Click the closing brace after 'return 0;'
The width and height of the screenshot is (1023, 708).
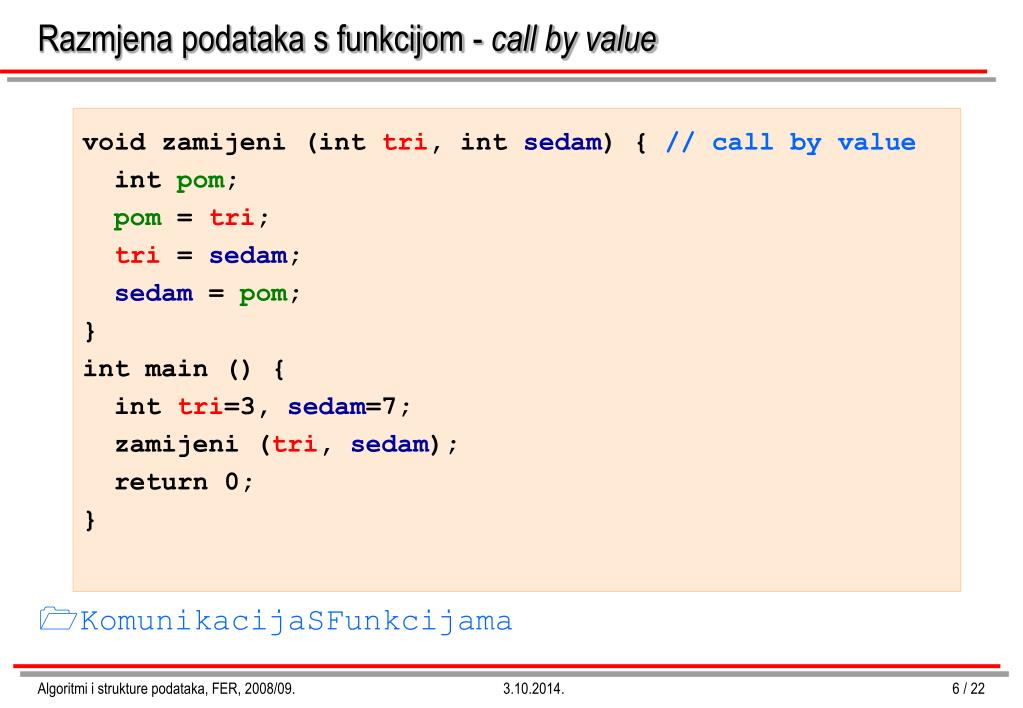coord(90,520)
